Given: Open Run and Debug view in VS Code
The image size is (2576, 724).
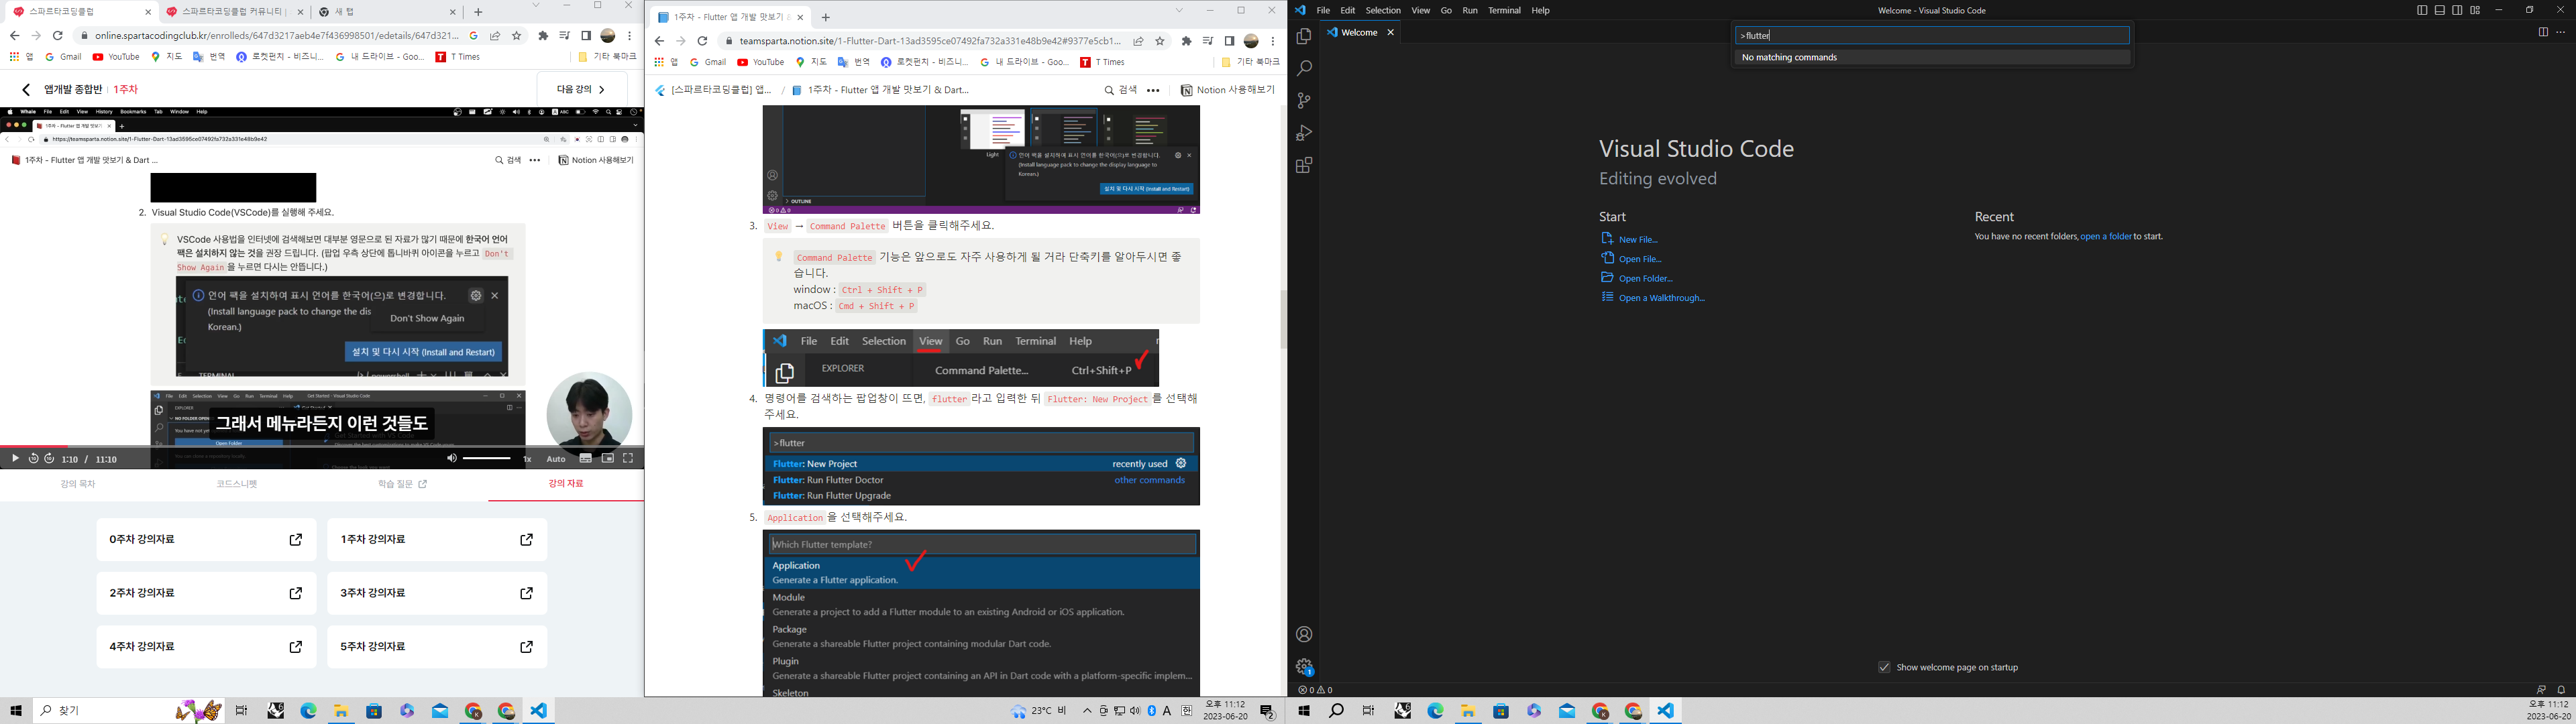Looking at the screenshot, I should pos(1304,133).
